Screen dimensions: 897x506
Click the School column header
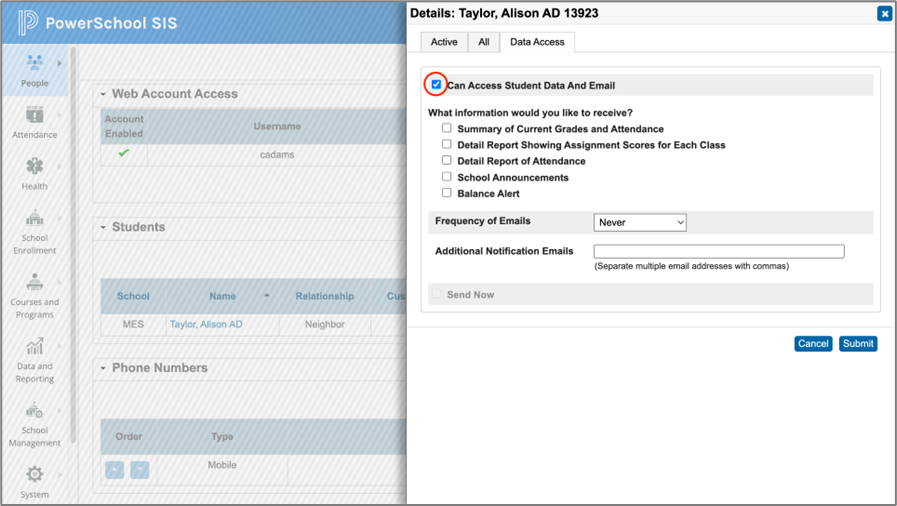pyautogui.click(x=133, y=296)
